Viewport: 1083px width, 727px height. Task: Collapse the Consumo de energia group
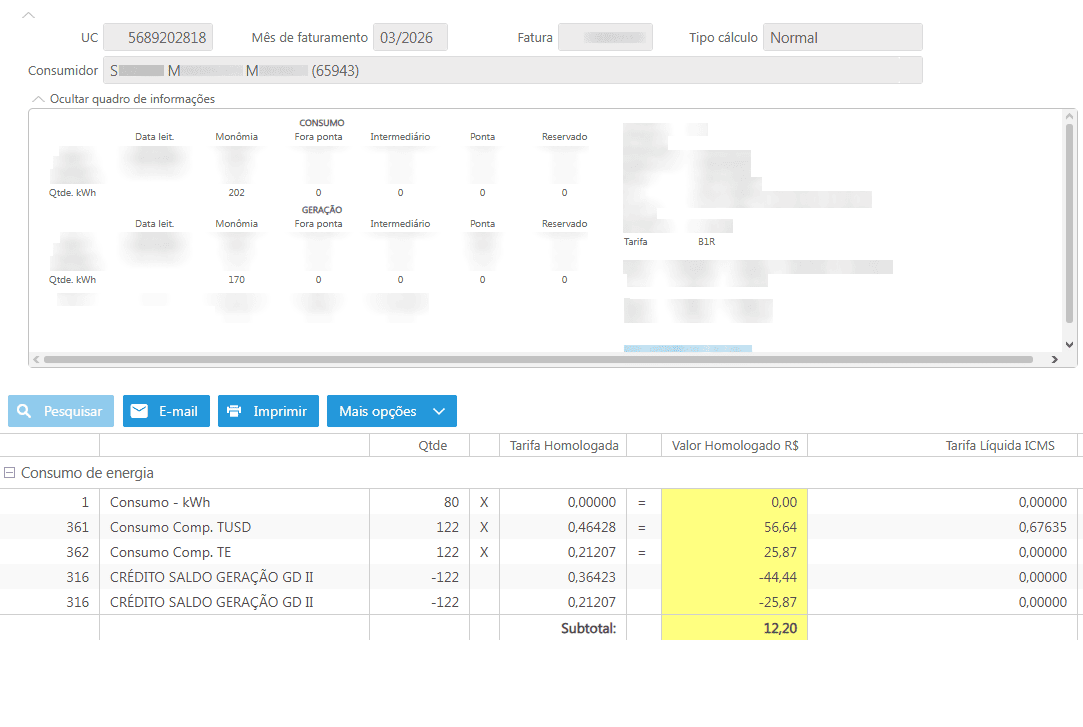coord(9,473)
